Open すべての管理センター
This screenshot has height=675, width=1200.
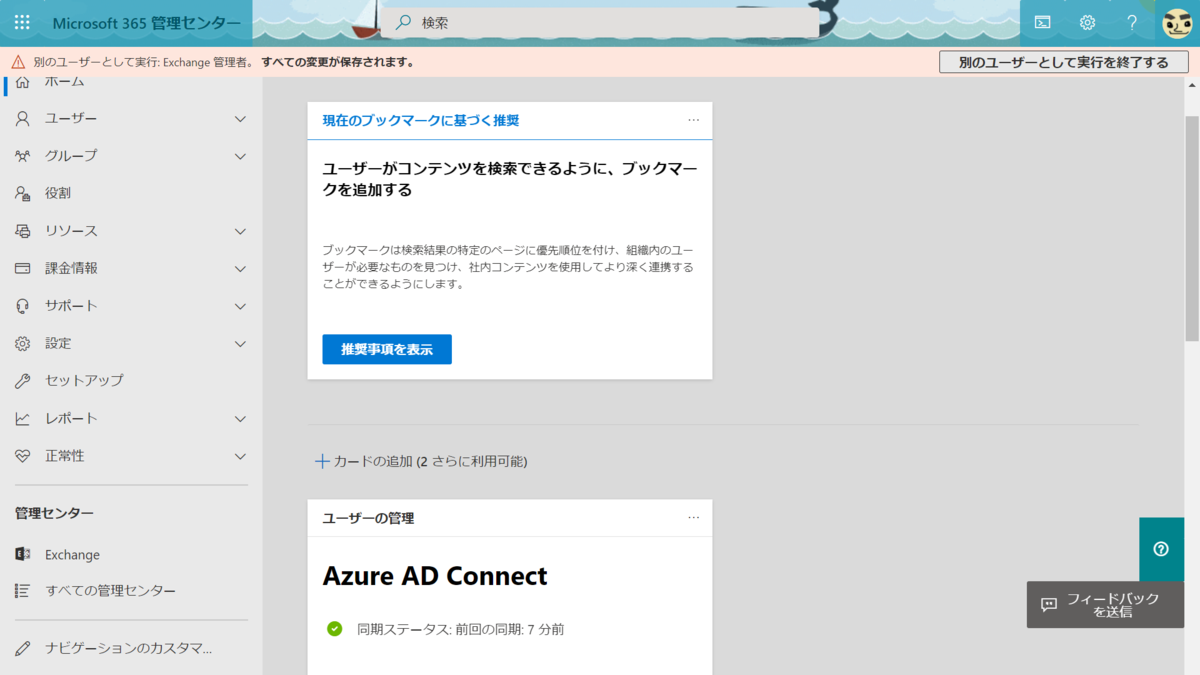click(x=131, y=591)
